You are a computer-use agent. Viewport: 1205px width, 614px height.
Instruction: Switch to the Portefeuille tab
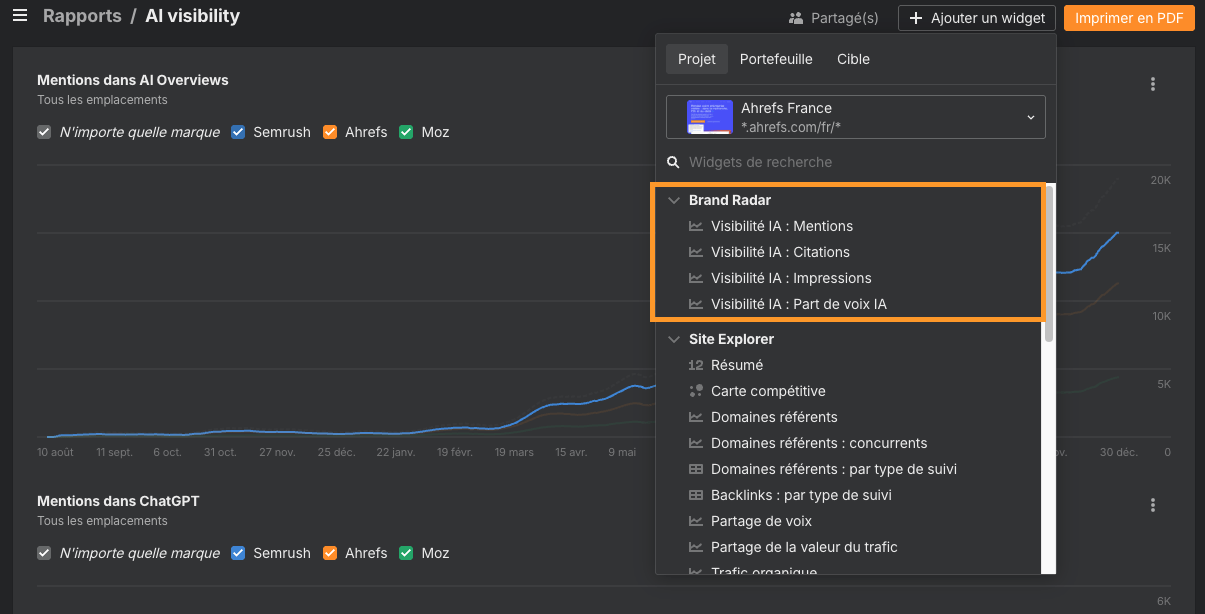pos(776,59)
